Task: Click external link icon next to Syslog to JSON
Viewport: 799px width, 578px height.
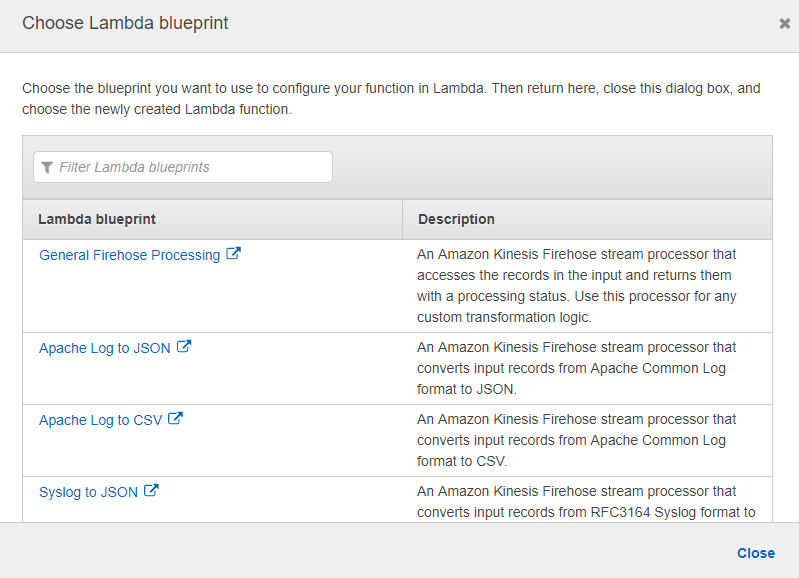Action: (x=151, y=490)
